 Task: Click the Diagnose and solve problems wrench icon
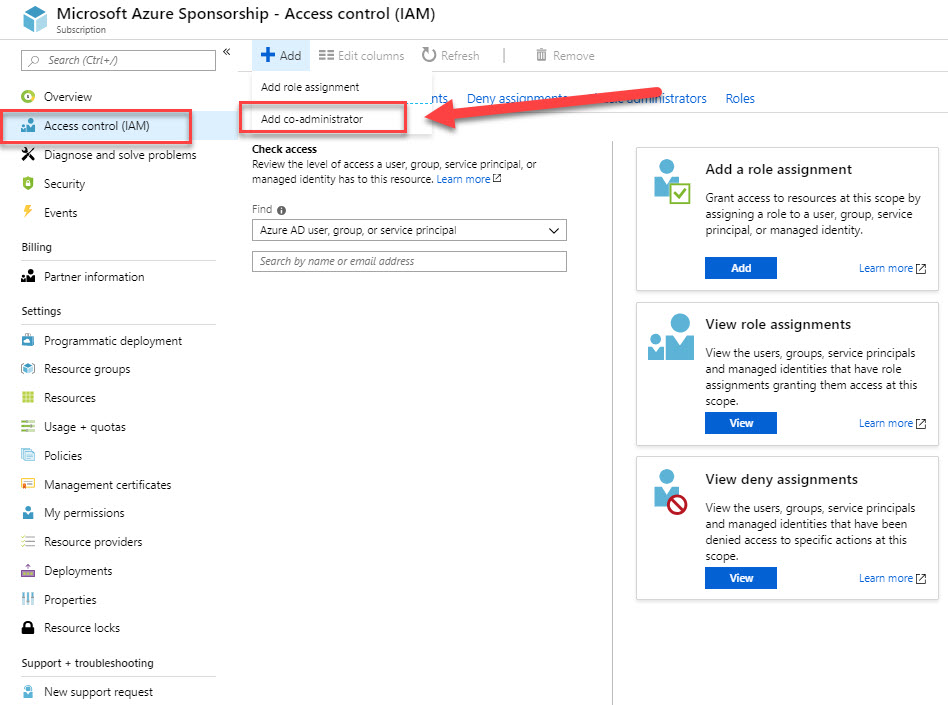tap(28, 154)
